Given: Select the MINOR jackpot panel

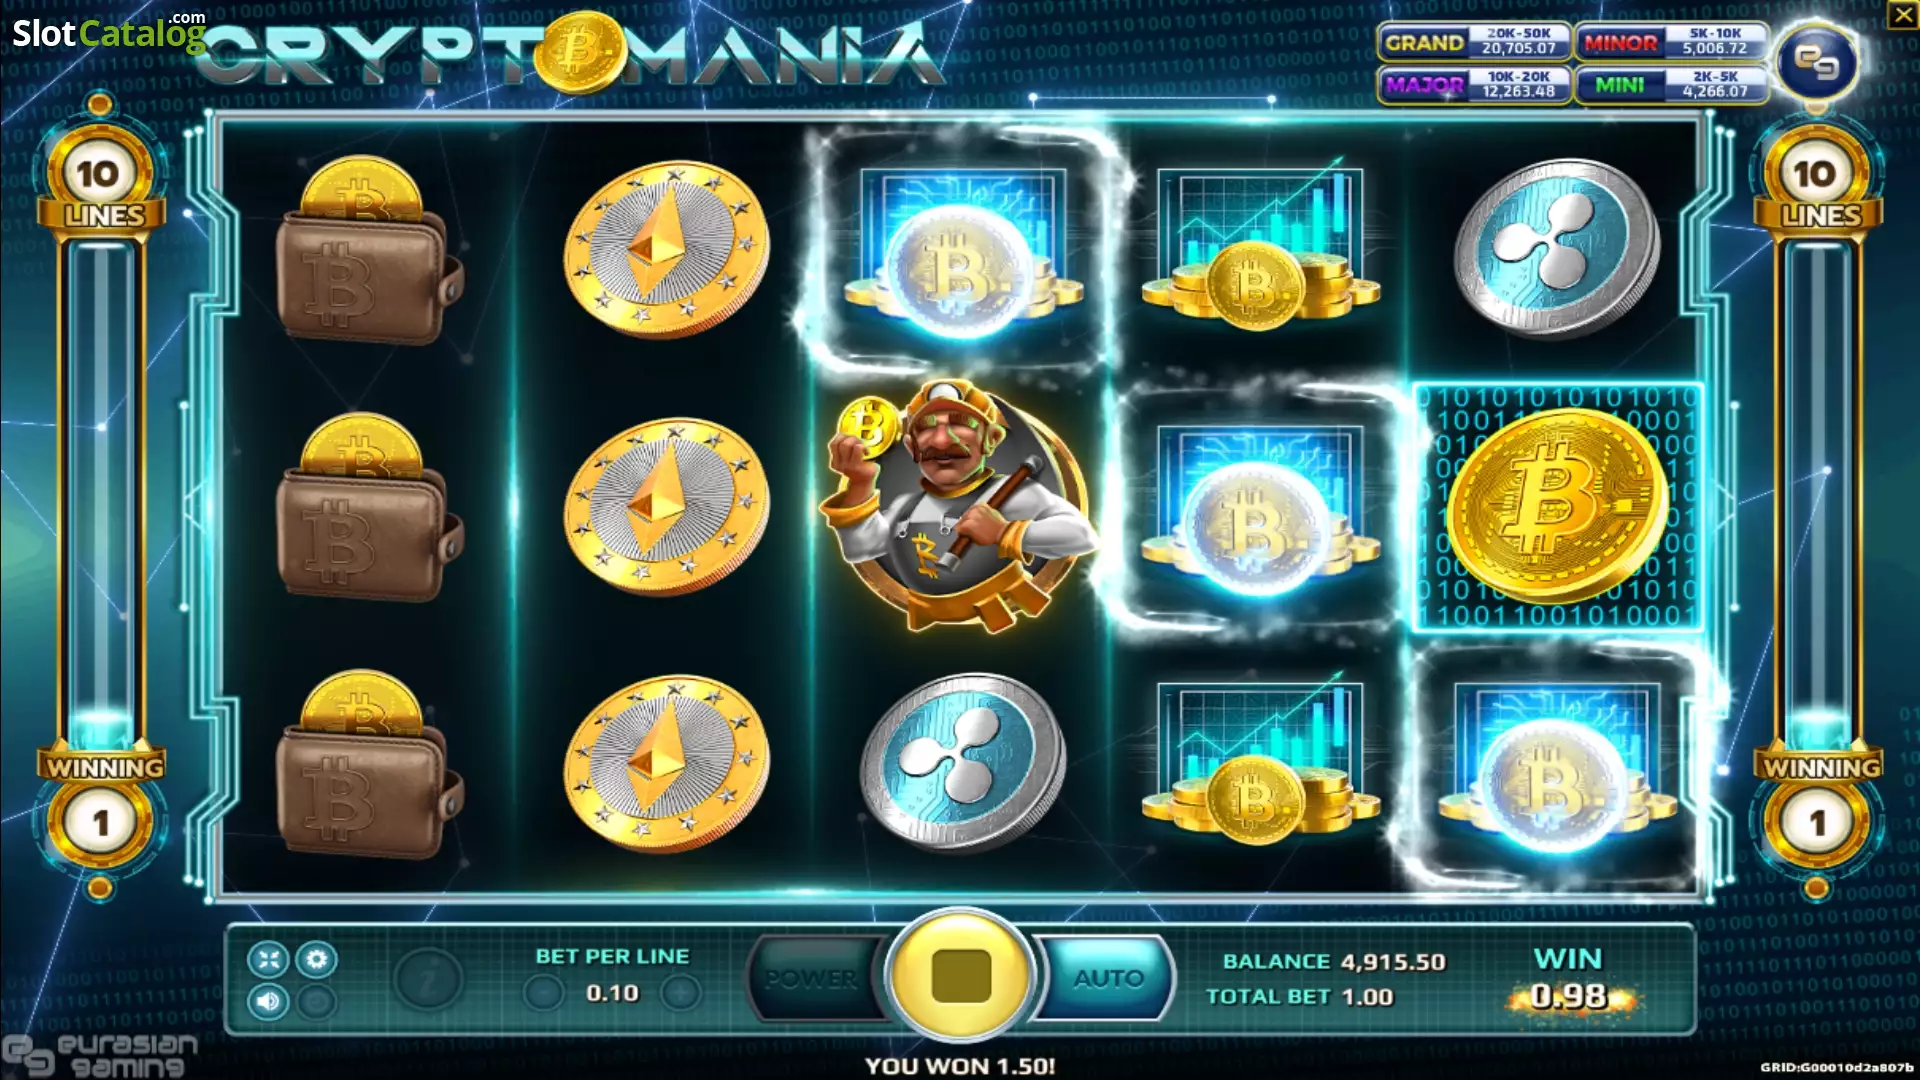Looking at the screenshot, I should pyautogui.click(x=1671, y=42).
